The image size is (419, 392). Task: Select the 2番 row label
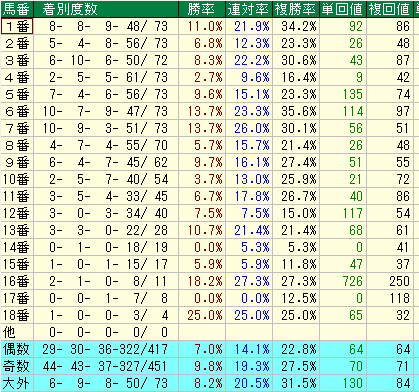(x=17, y=43)
